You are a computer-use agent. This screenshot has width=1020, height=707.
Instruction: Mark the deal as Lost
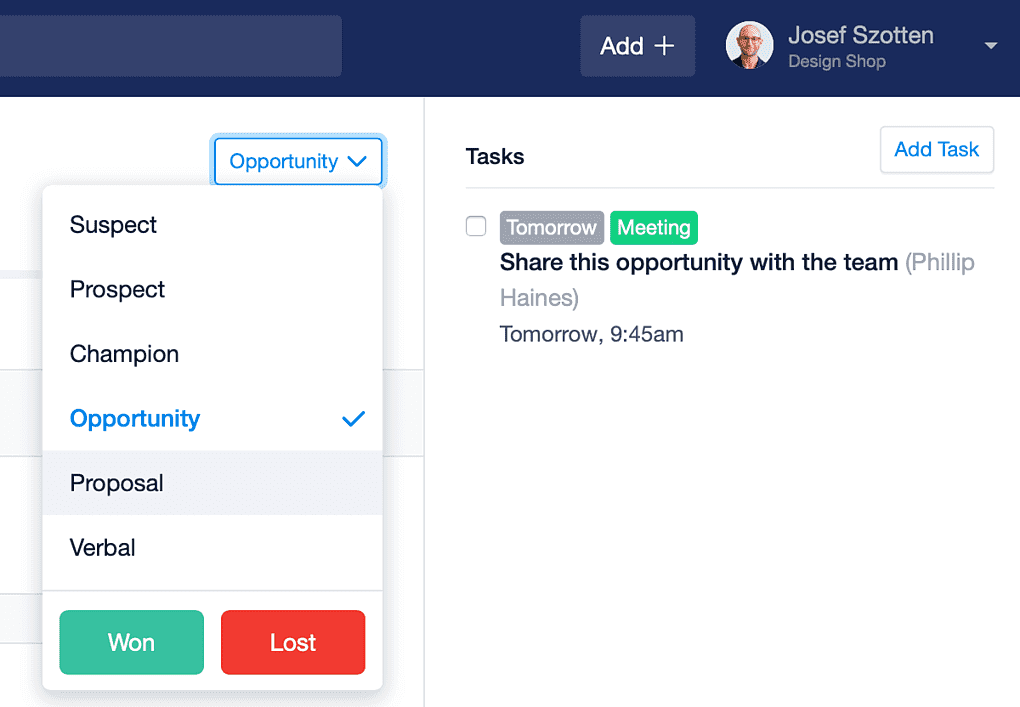click(293, 642)
